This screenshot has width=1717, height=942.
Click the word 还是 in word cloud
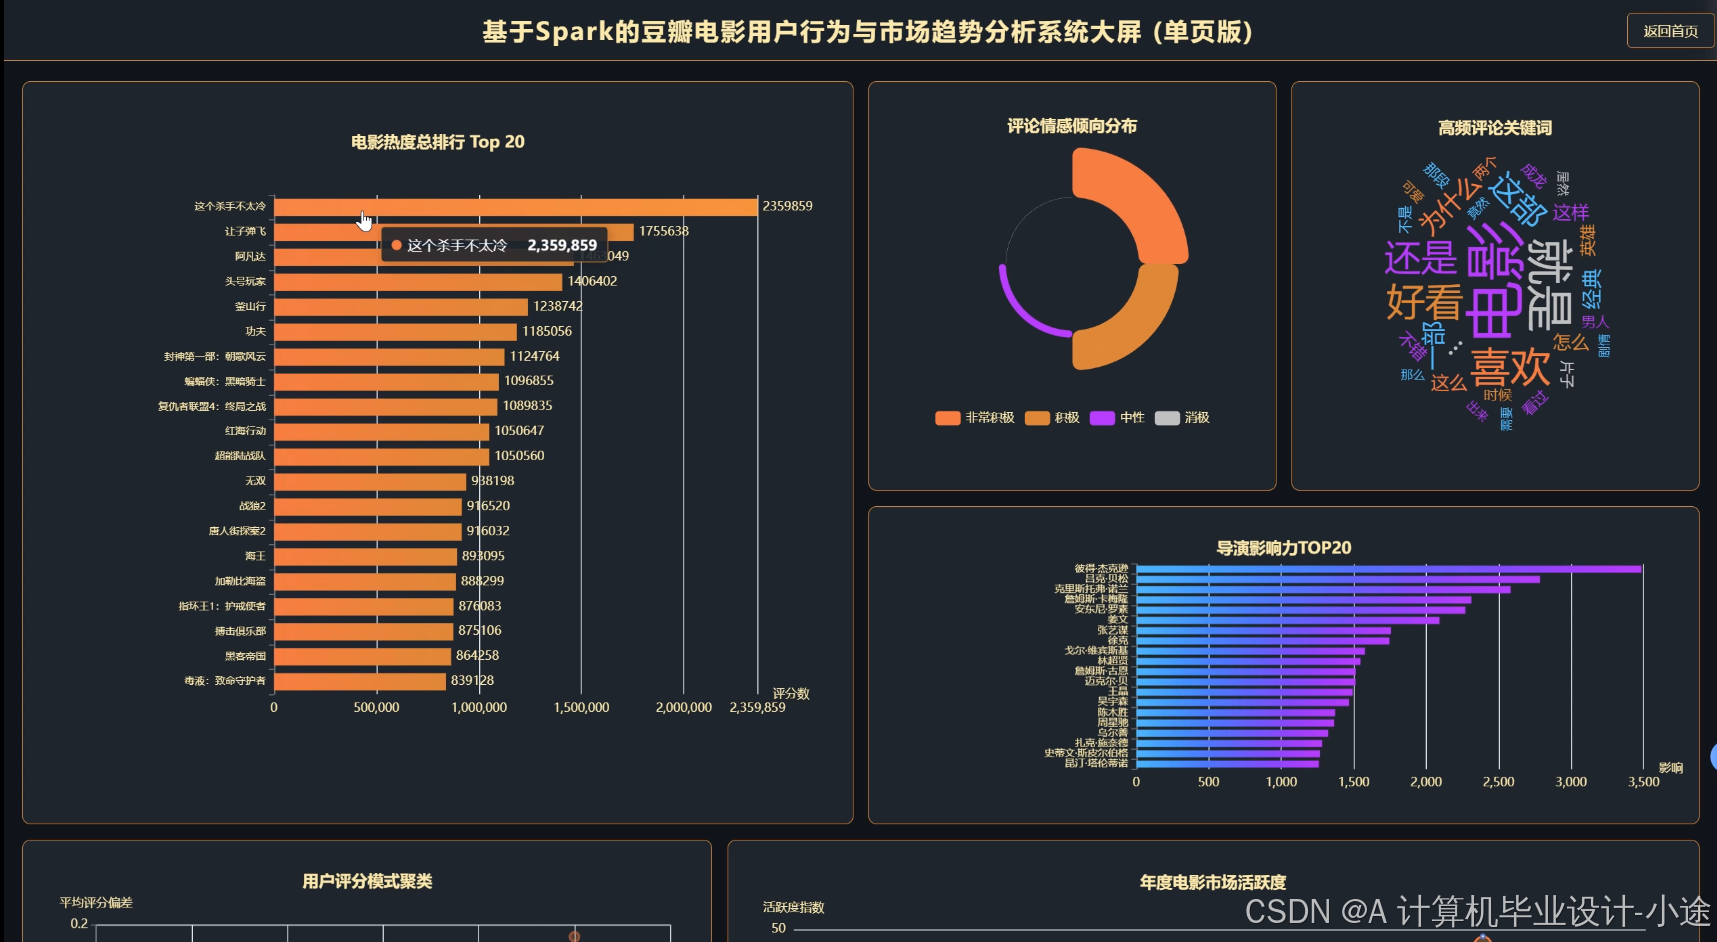pyautogui.click(x=1420, y=258)
